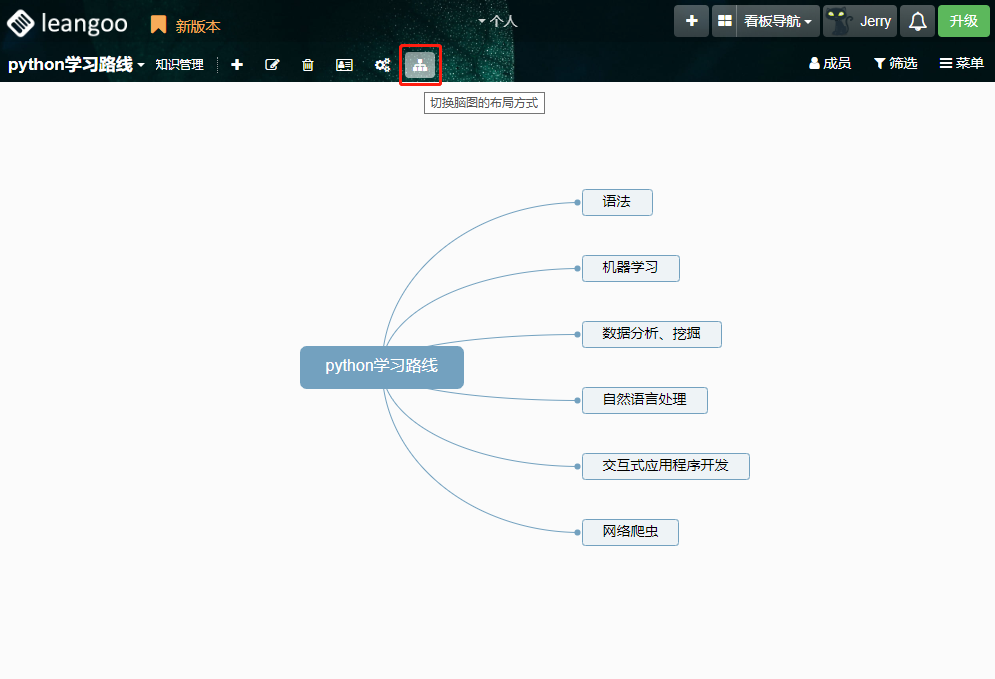Expand the 个人 workspace dropdown
995x679 pixels.
point(498,20)
